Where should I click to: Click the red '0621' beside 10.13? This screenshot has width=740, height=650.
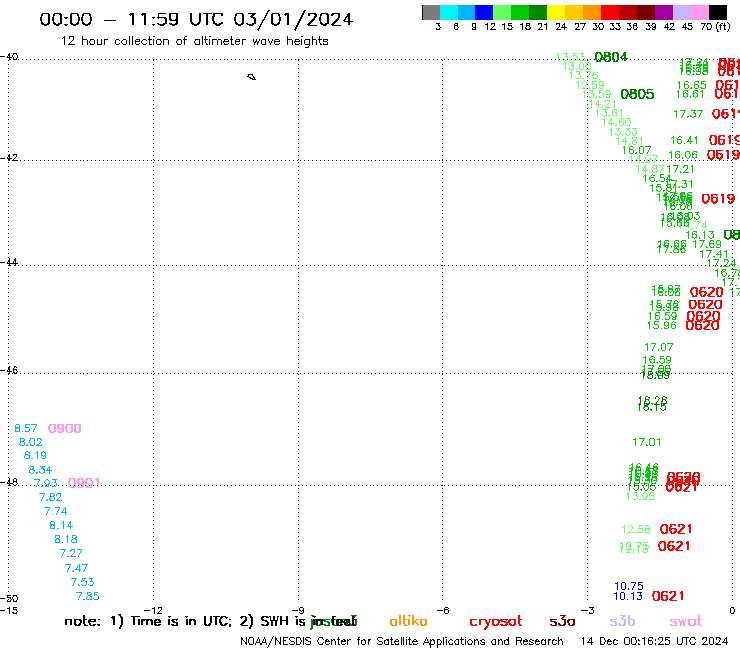pyautogui.click(x=668, y=596)
